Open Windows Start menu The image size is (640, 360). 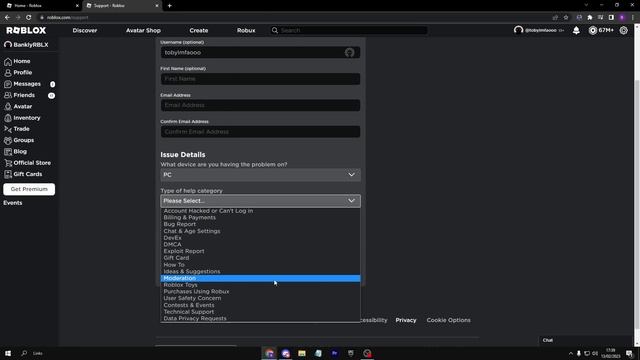(x=8, y=353)
